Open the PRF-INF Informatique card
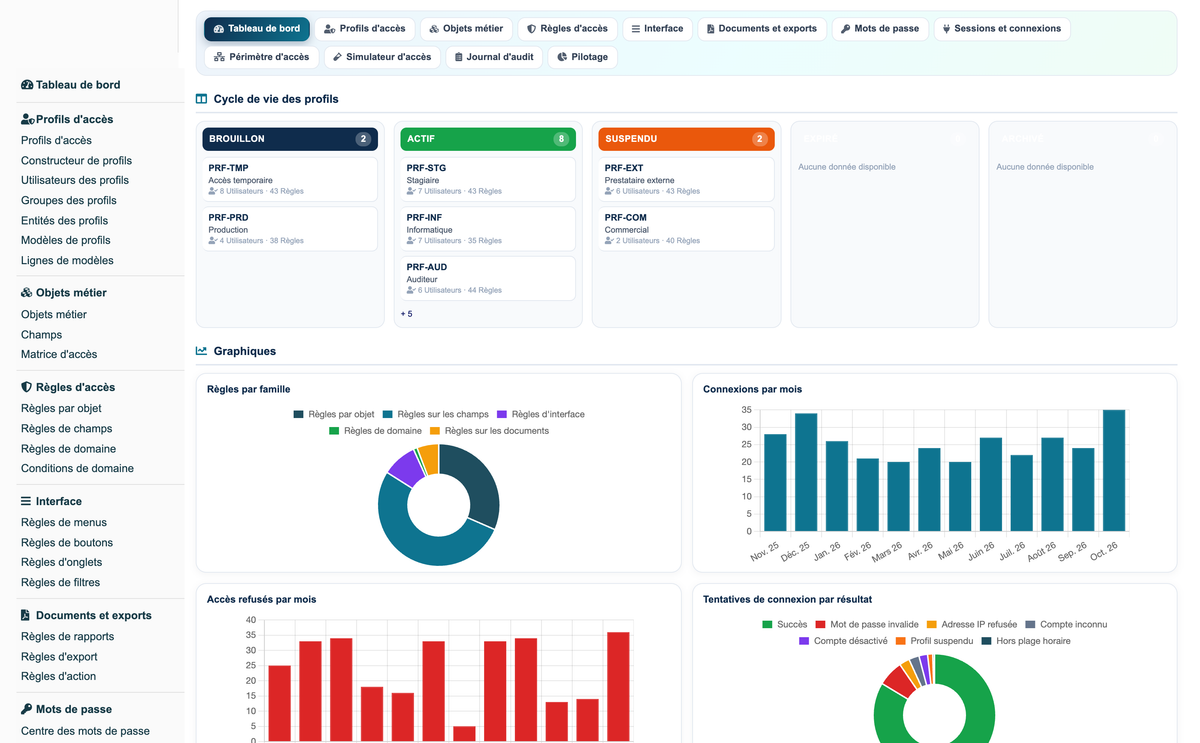Image resolution: width=1200 pixels, height=743 pixels. coord(488,229)
